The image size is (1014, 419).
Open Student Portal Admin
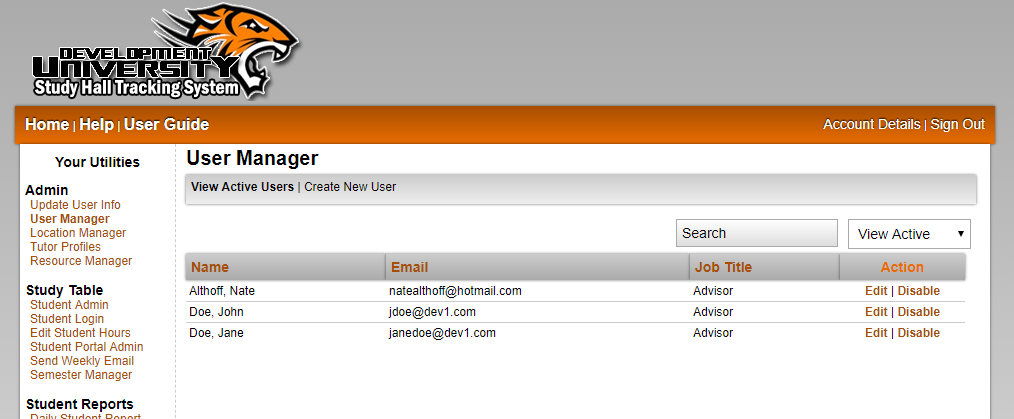pos(86,347)
